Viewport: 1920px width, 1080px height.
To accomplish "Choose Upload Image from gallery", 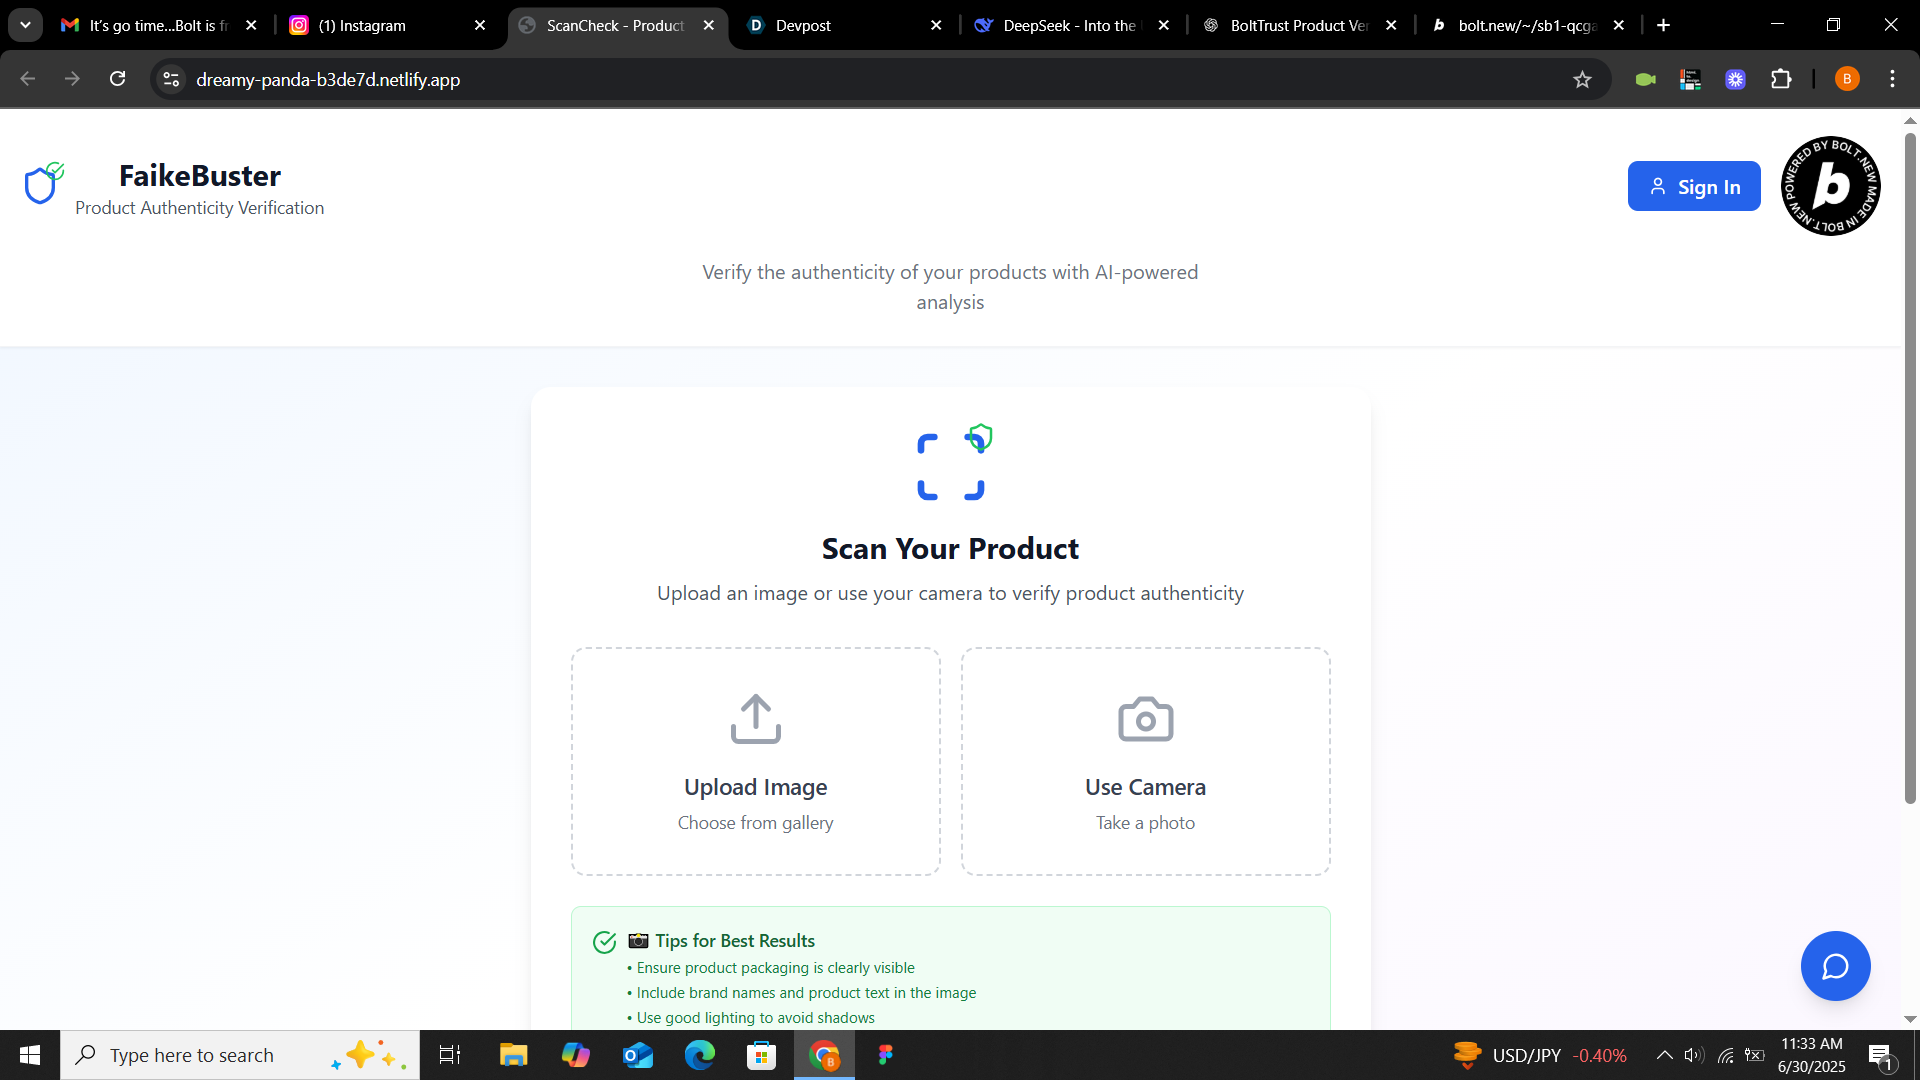I will (x=755, y=761).
